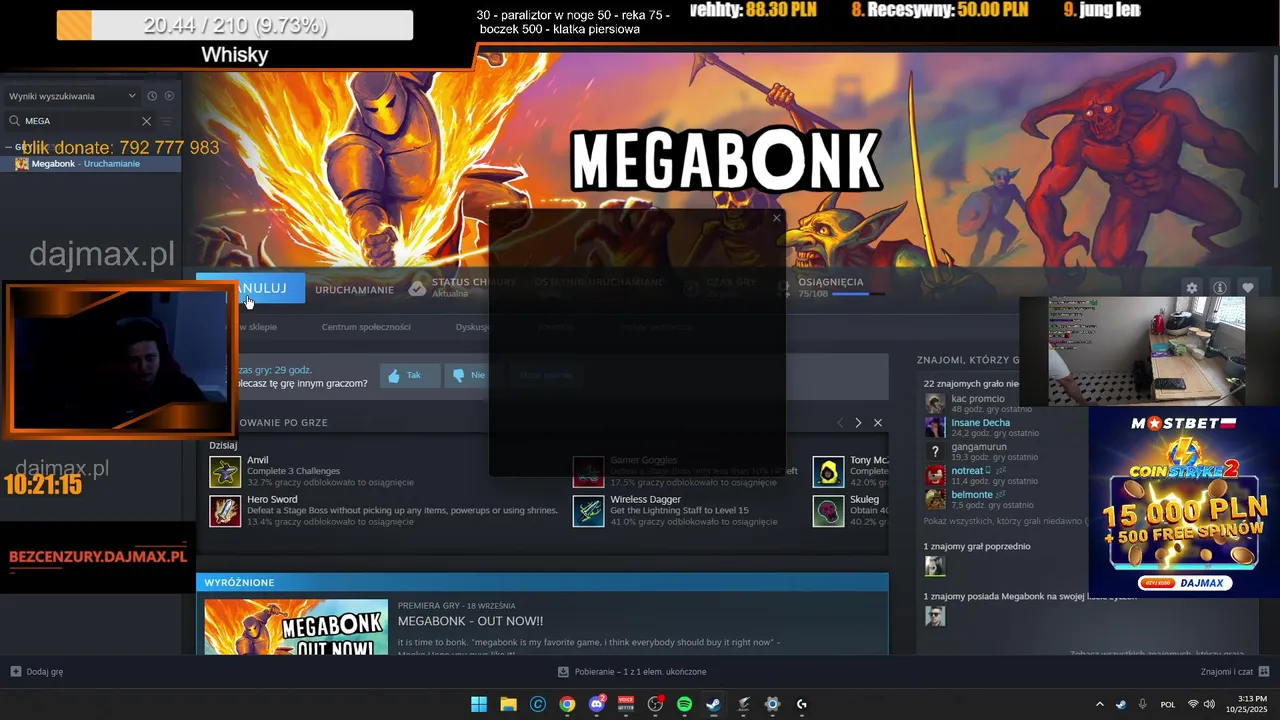Screen dimensions: 1280x720
Task: Open MEGABONK - OUT NOW!! news headline
Action: [x=470, y=621]
